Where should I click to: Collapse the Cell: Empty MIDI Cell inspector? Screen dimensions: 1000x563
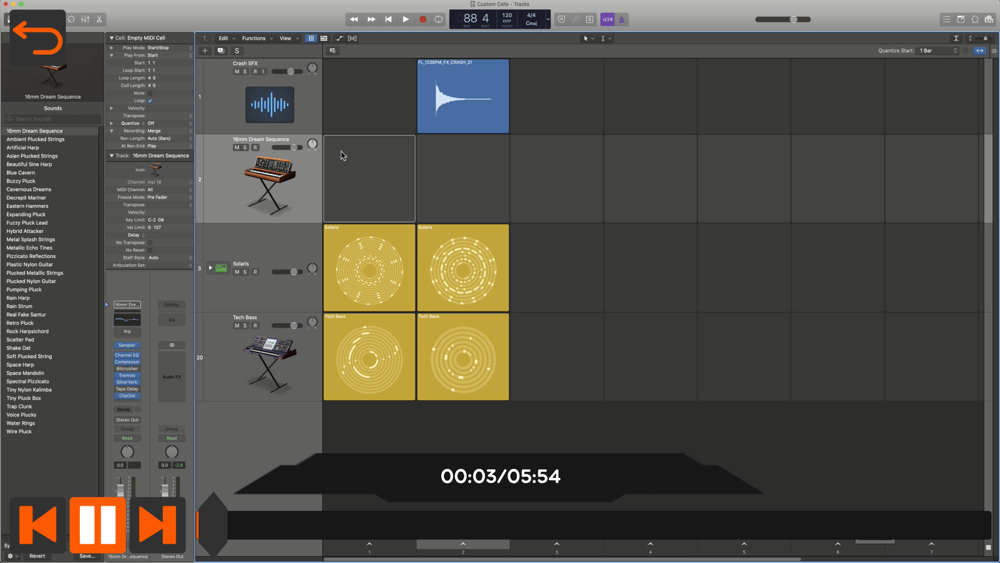click(112, 38)
